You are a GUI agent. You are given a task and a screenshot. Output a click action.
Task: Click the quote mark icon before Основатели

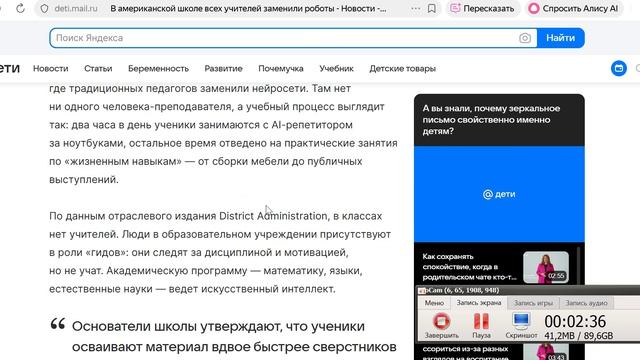tap(58, 324)
